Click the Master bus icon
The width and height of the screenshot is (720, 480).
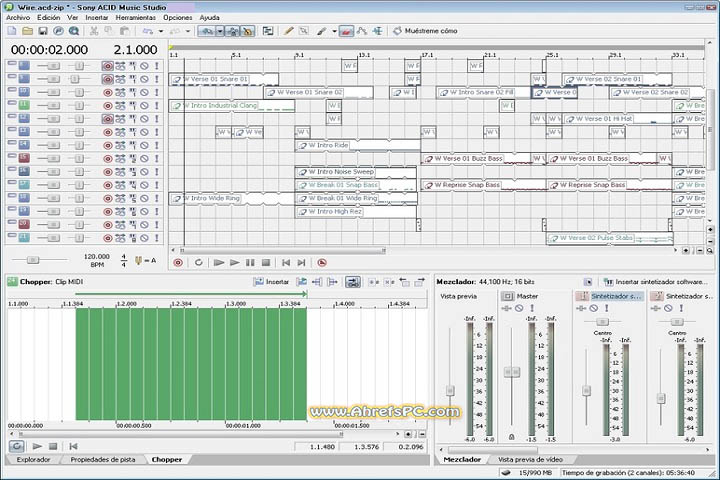pyautogui.click(x=507, y=296)
